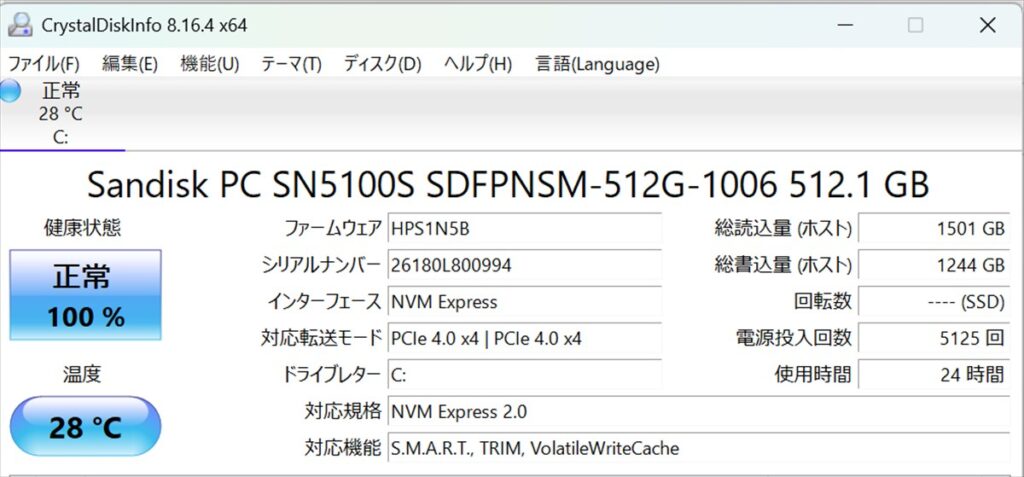This screenshot has width=1024, height=477.
Task: Click the ドライブレター label
Action: 331,375
